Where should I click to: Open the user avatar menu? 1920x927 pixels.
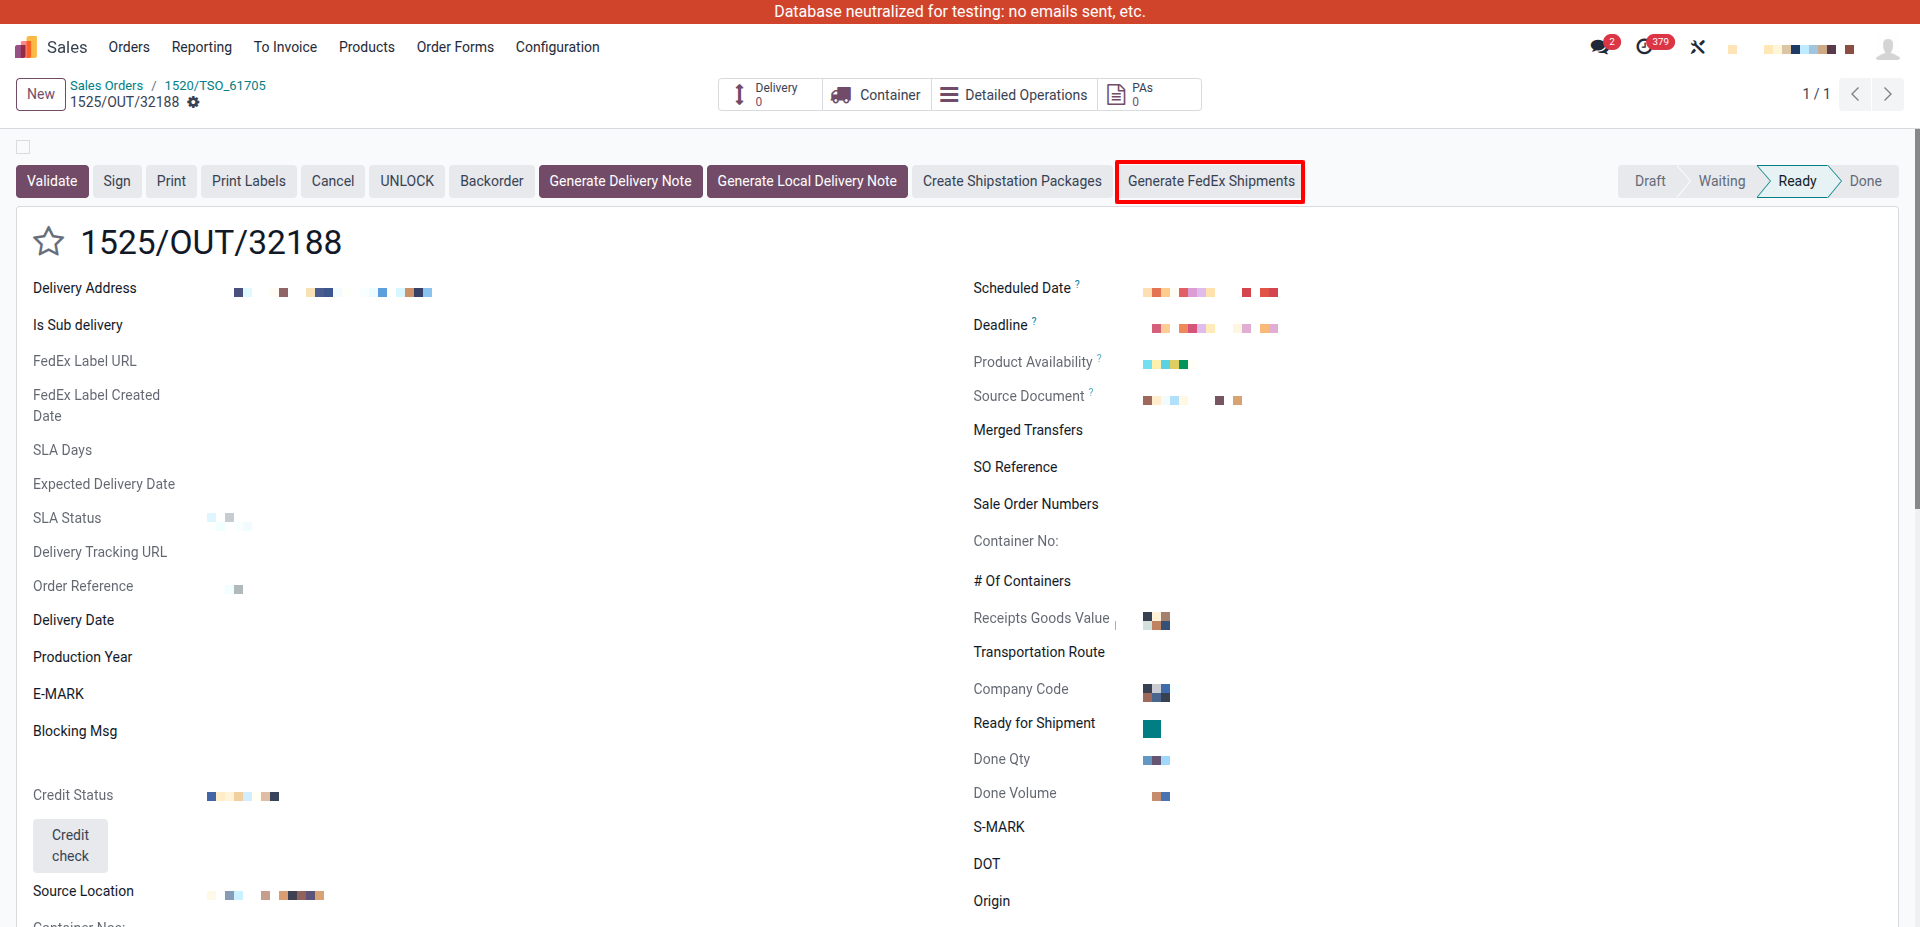click(x=1888, y=48)
